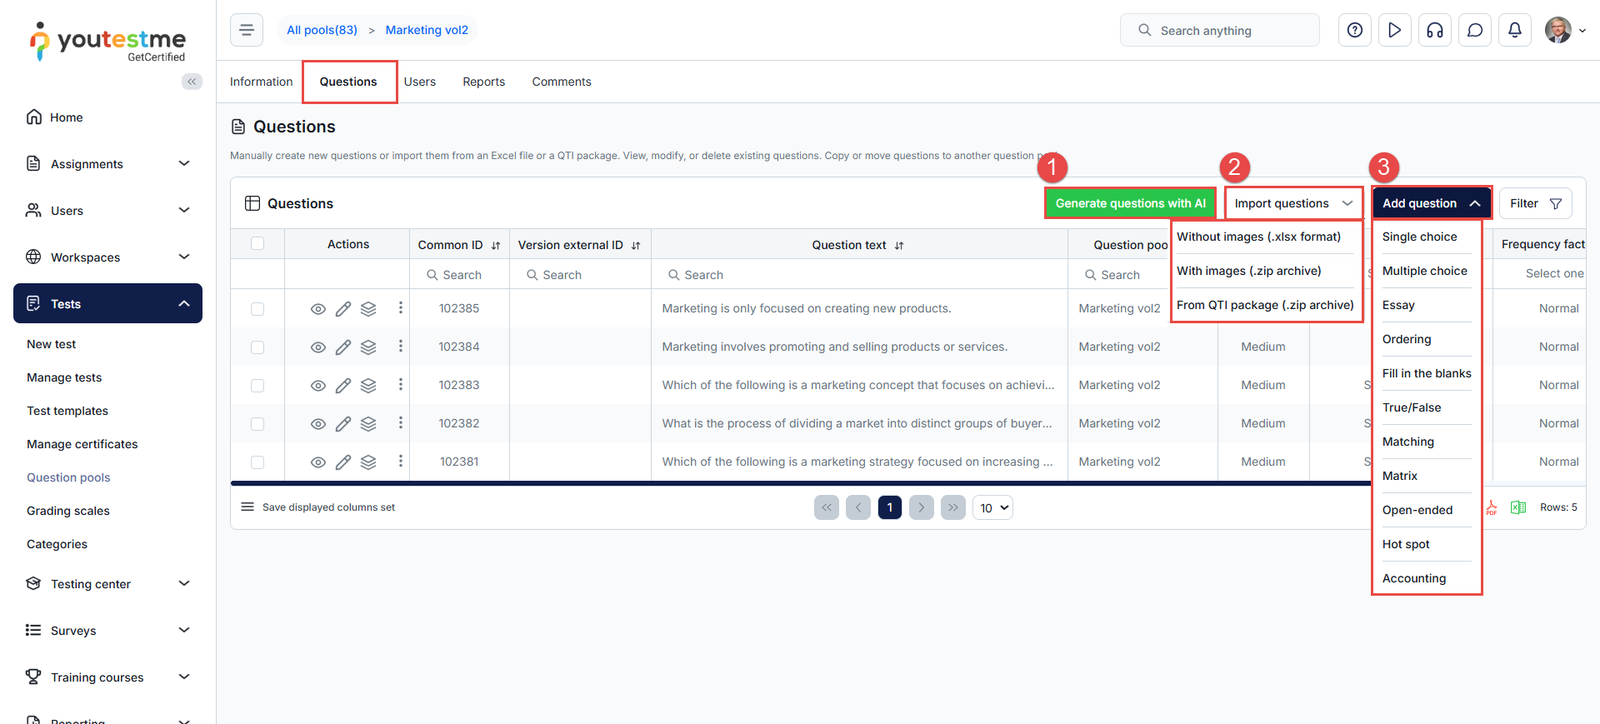
Task: Expand the Import questions dropdown
Action: pyautogui.click(x=1293, y=203)
